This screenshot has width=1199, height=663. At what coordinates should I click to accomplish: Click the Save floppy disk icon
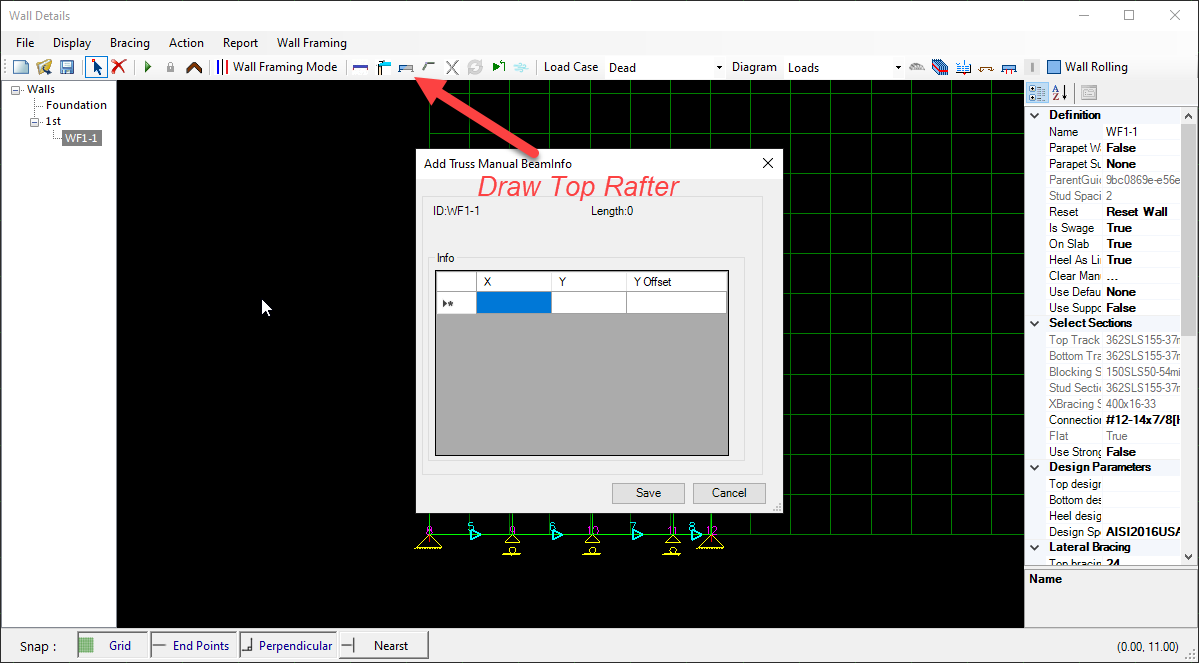click(x=67, y=67)
